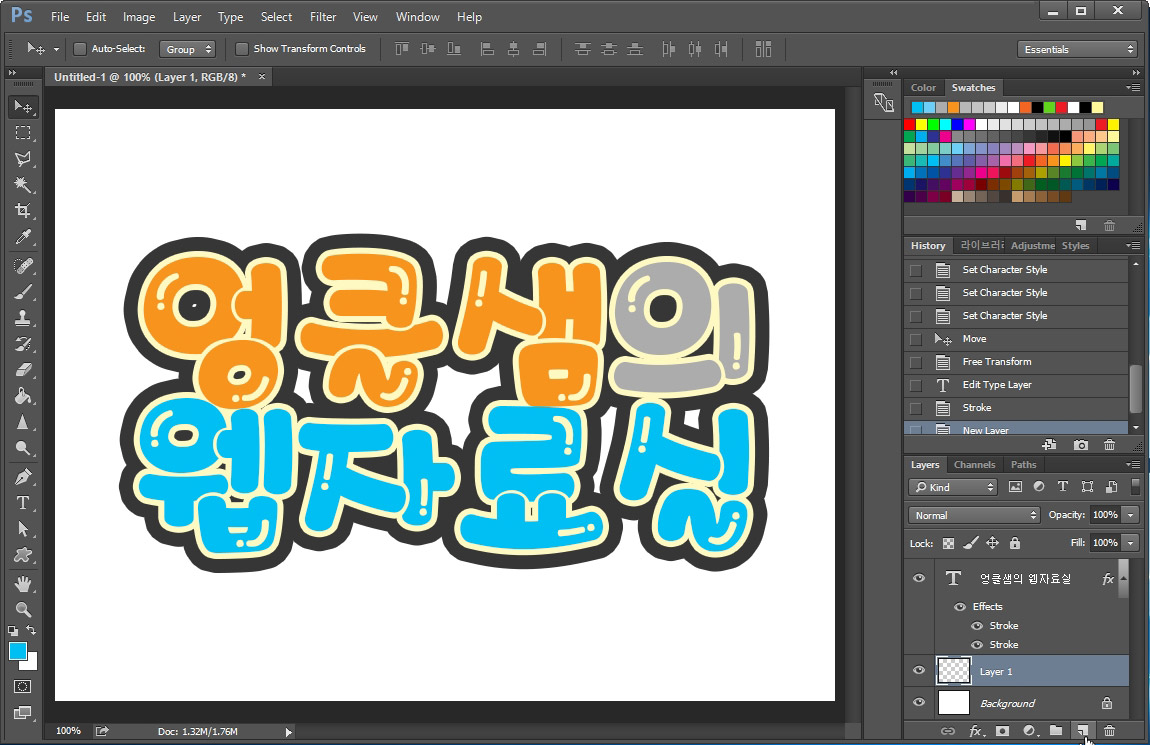Toggle lock all padlock icon
The height and width of the screenshot is (745, 1150).
[x=1014, y=543]
